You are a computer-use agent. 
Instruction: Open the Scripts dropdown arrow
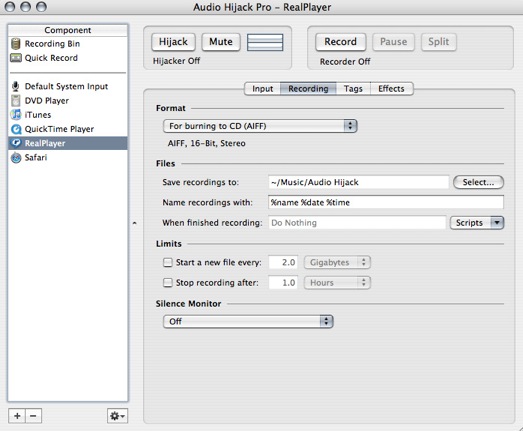(497, 223)
